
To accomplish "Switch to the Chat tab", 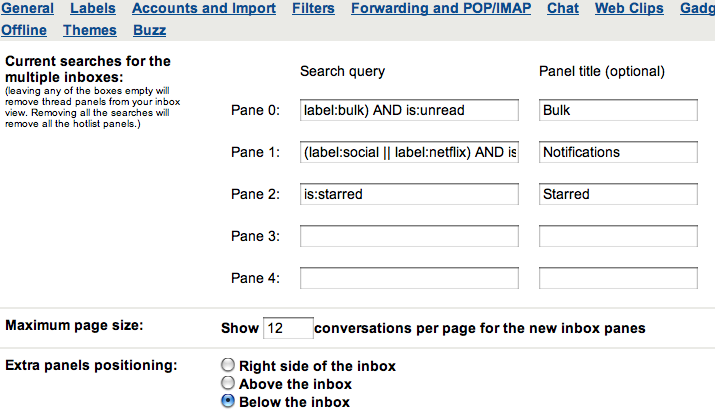I will click(x=563, y=8).
